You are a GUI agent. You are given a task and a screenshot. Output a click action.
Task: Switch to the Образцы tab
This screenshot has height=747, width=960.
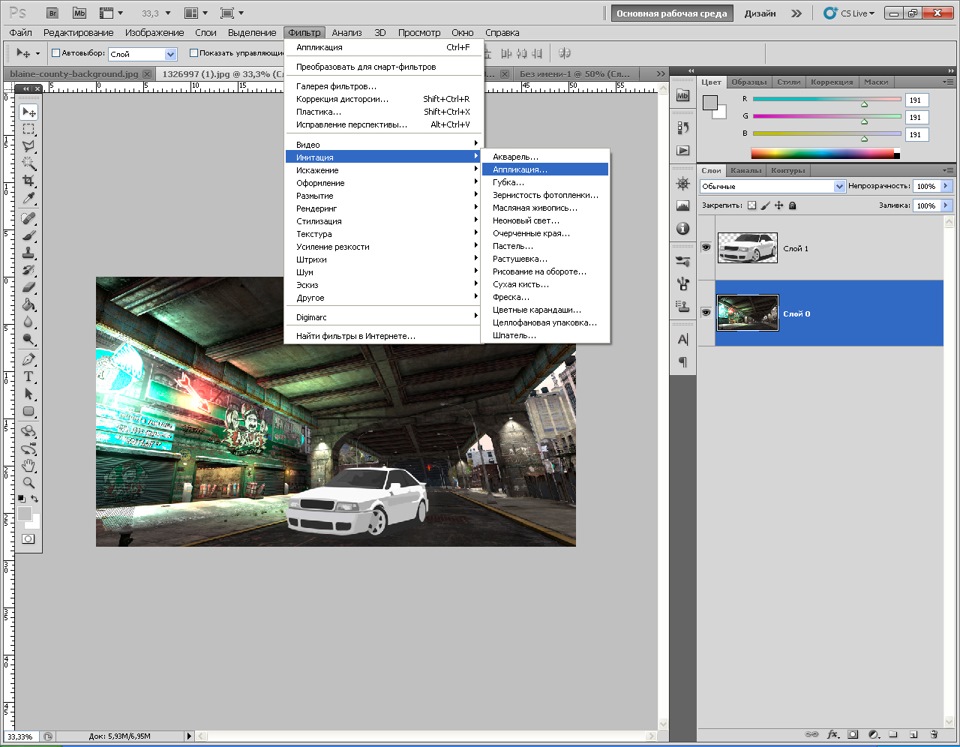[x=749, y=82]
